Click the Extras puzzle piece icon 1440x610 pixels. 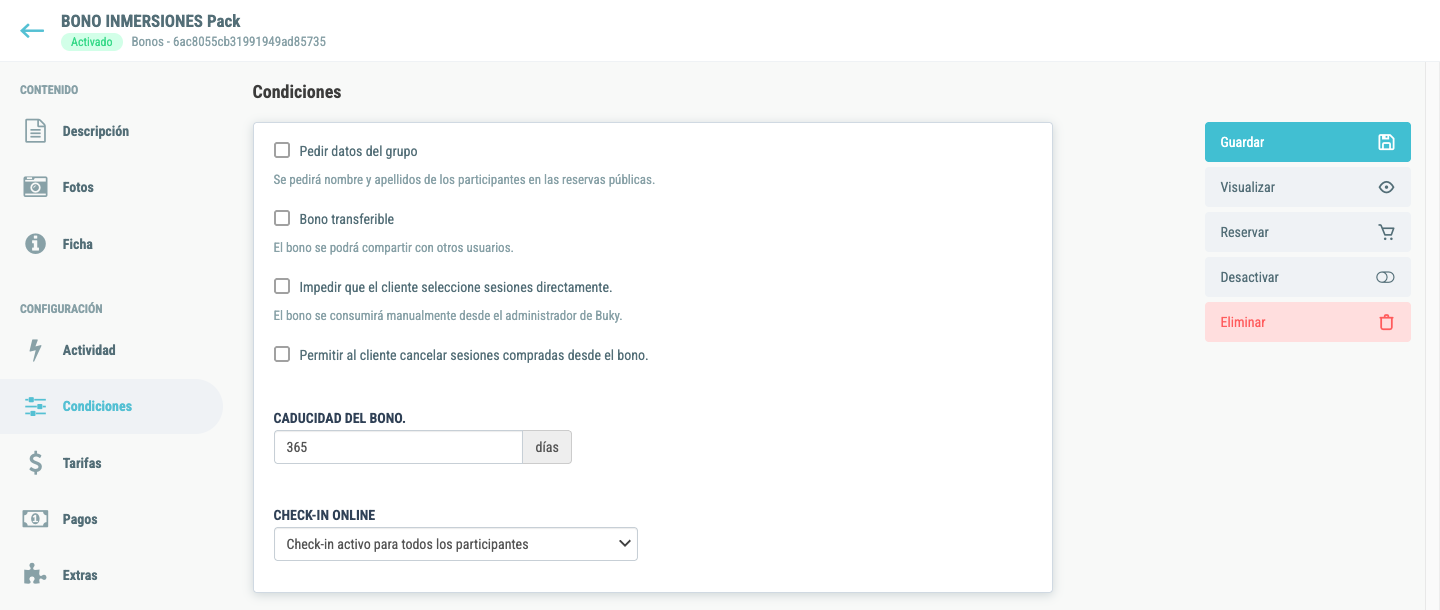click(x=35, y=575)
